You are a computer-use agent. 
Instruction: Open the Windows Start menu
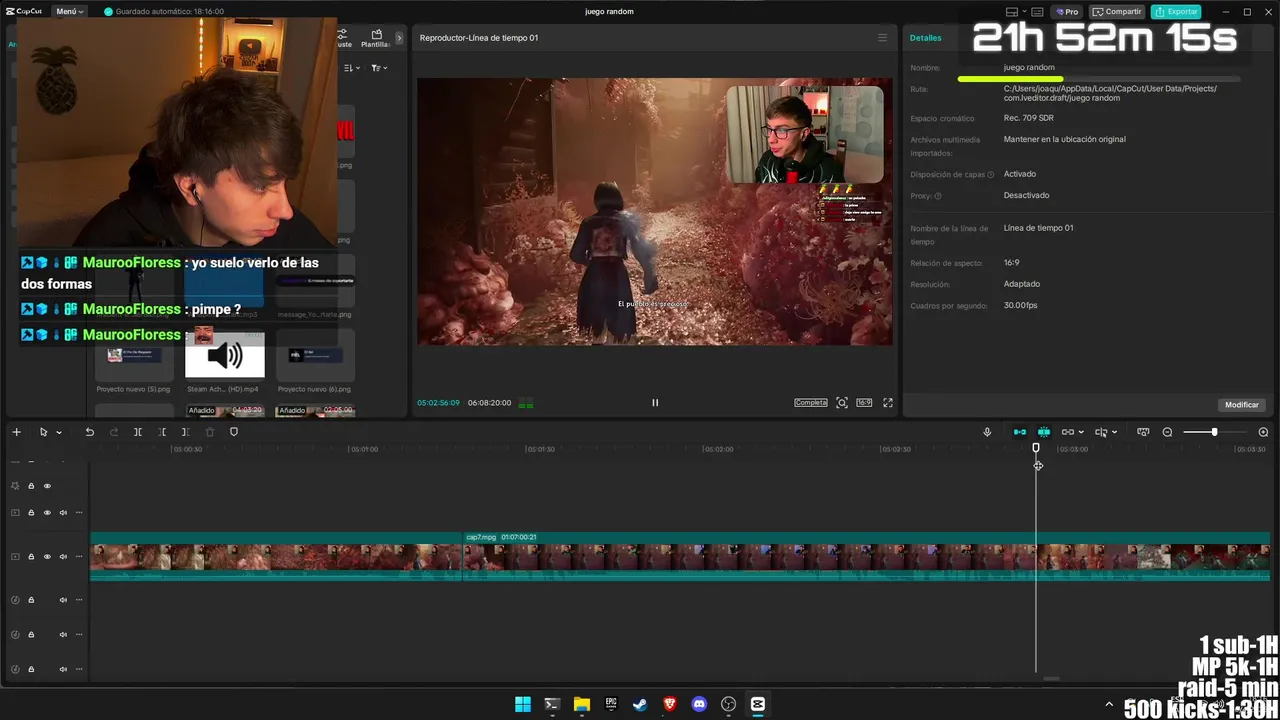tap(523, 704)
